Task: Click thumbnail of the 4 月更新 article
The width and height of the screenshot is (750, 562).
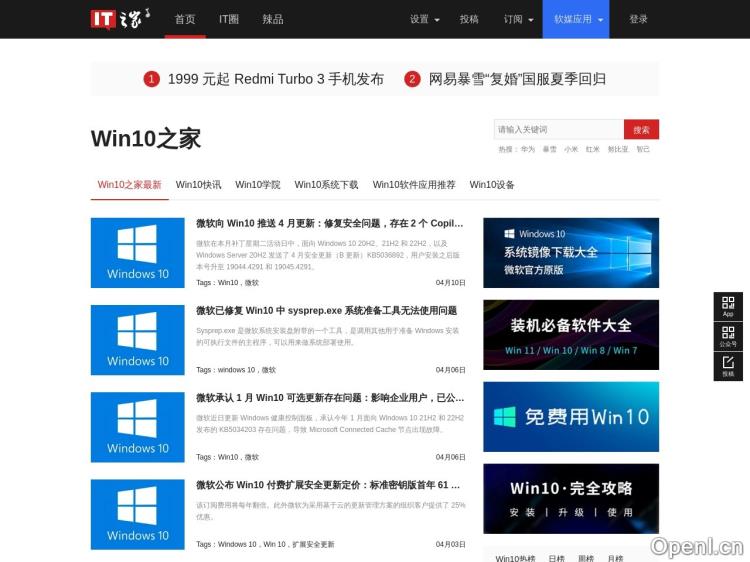Action: [x=138, y=253]
